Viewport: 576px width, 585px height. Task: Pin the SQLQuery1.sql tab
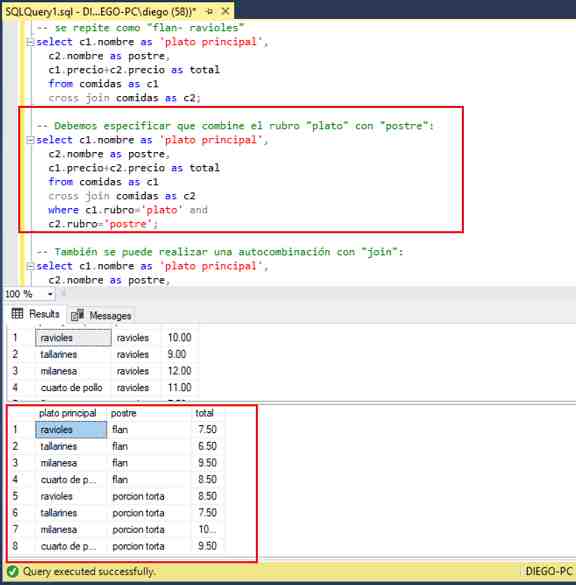210,12
